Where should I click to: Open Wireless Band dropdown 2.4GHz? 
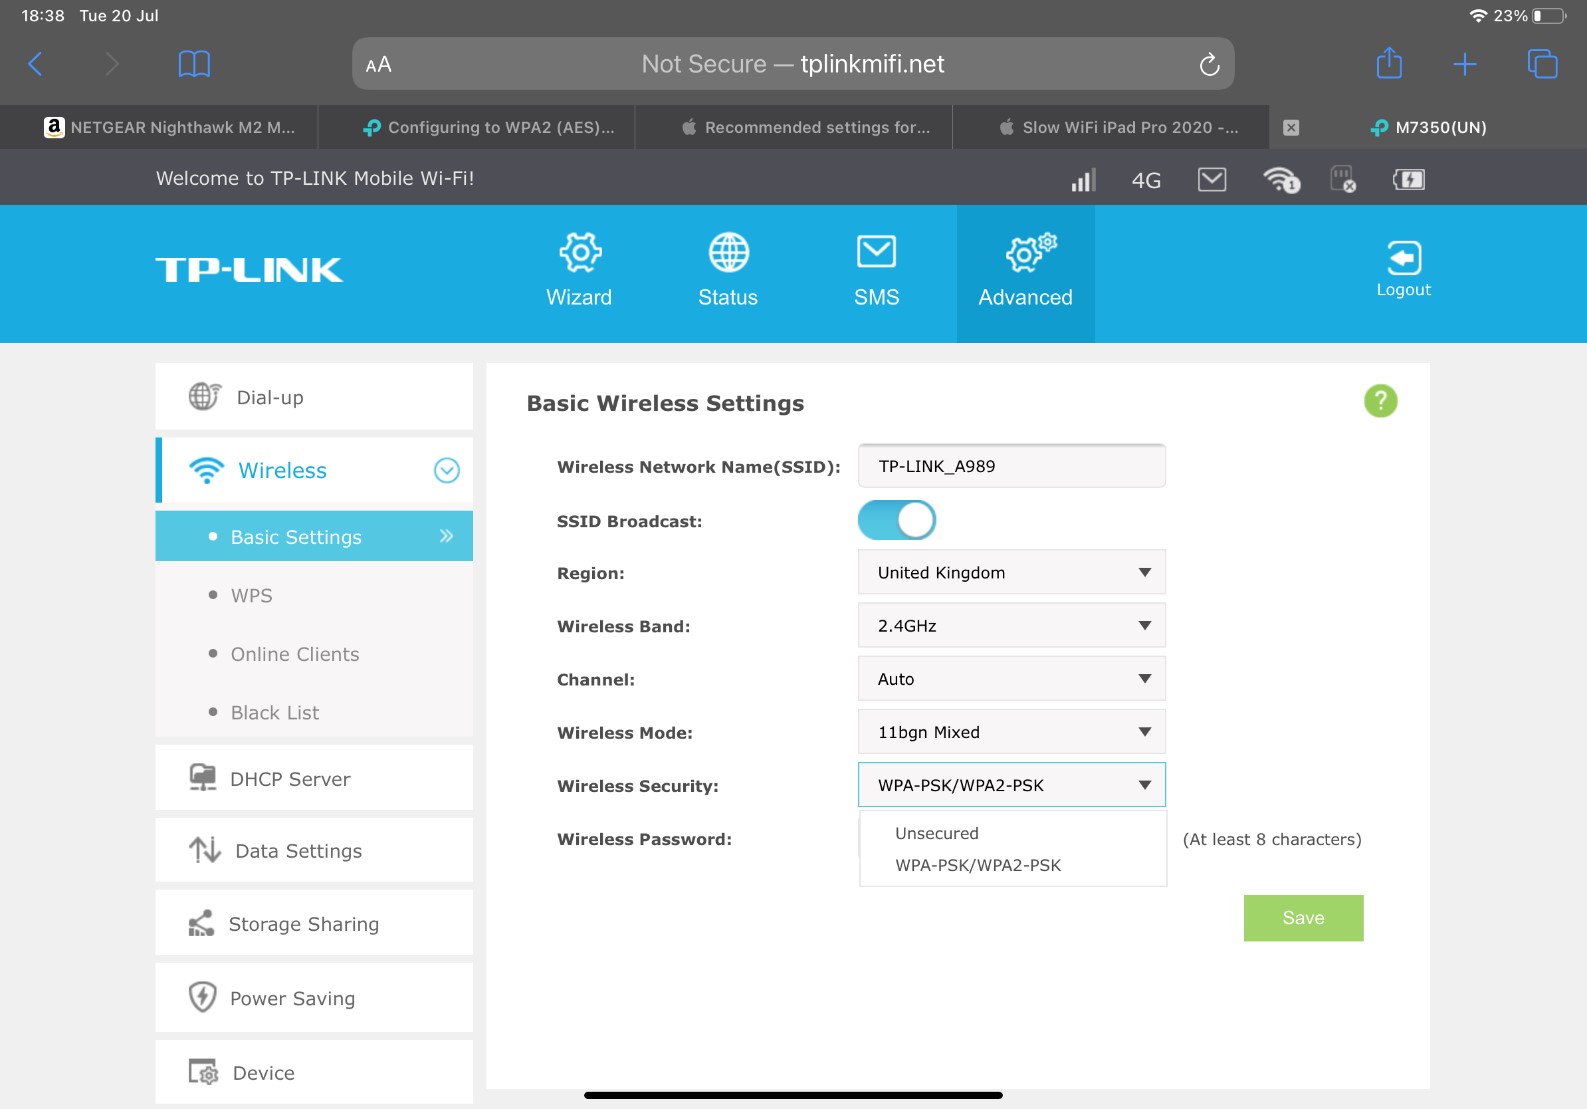tap(1012, 626)
